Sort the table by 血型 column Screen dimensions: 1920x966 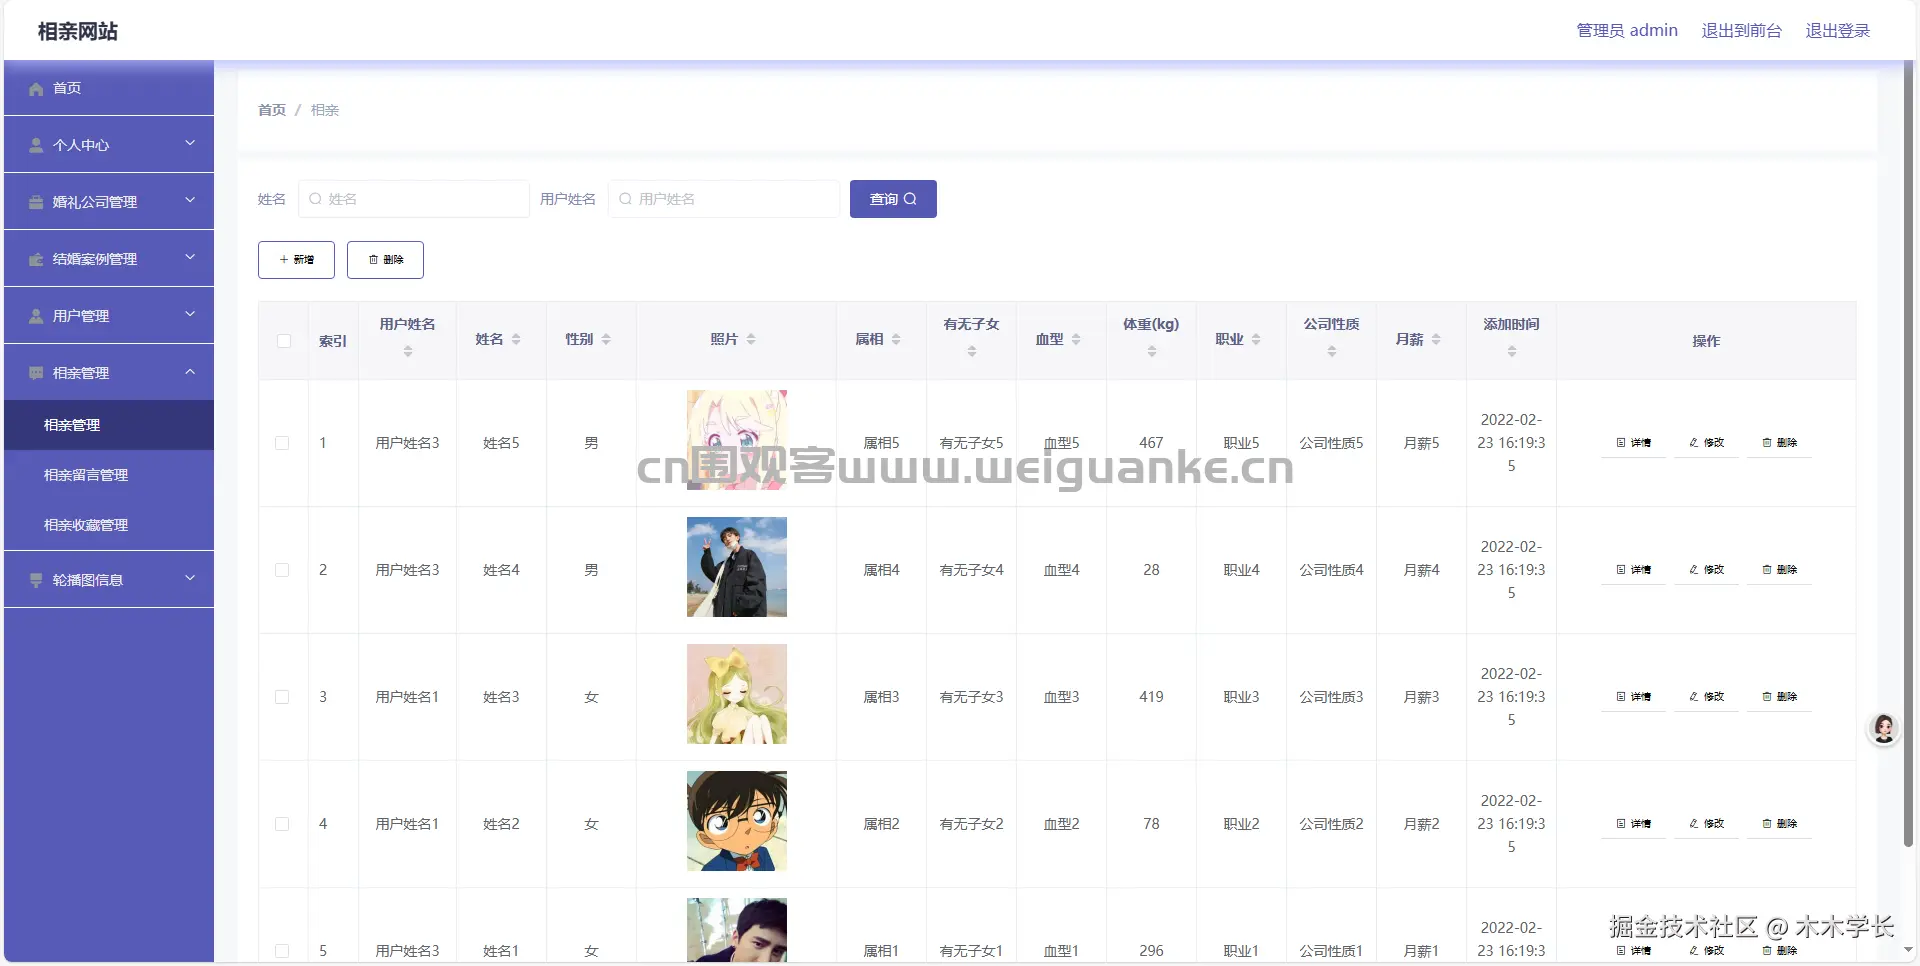click(1076, 340)
